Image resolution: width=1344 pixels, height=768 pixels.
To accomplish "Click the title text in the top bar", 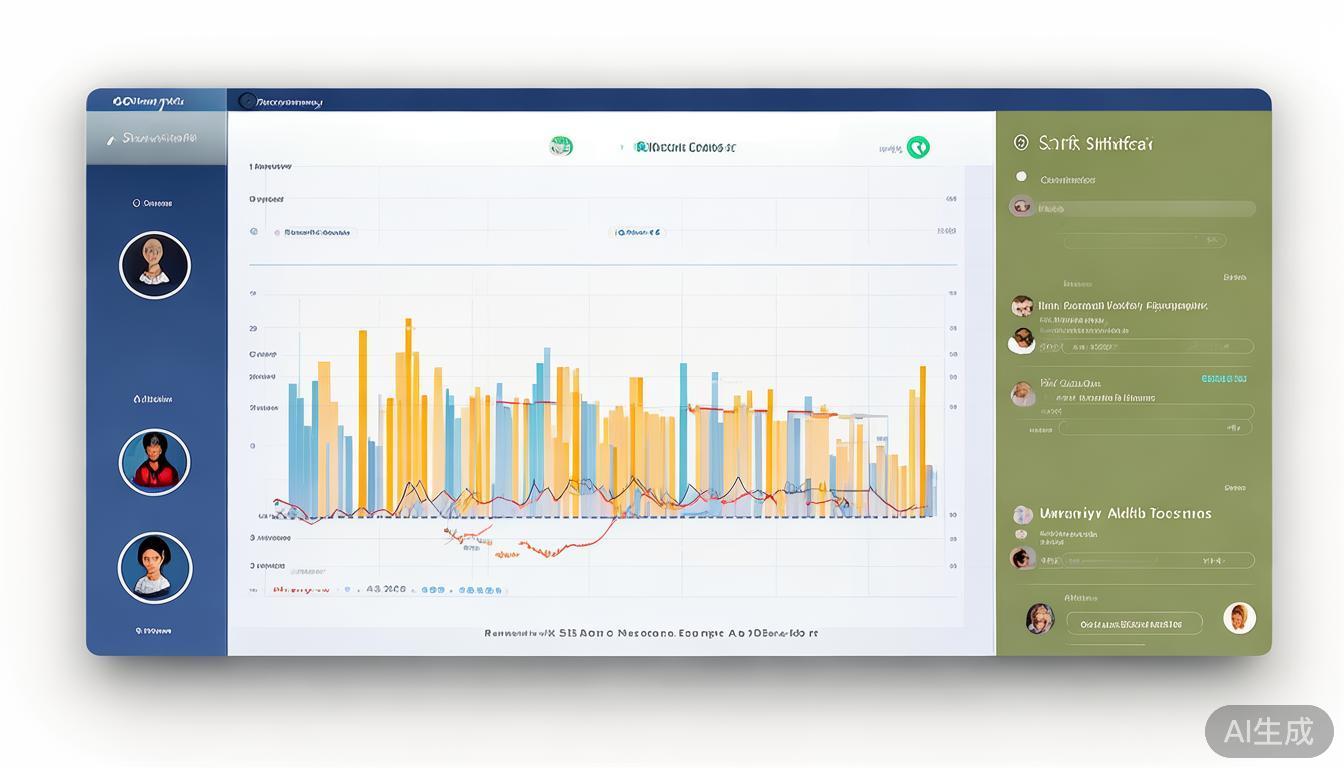I will coord(289,102).
